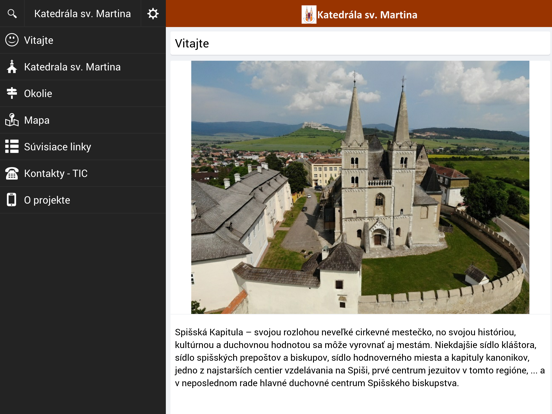Click the orange header title text
Image resolution: width=552 pixels, height=414 pixels.
coord(367,15)
